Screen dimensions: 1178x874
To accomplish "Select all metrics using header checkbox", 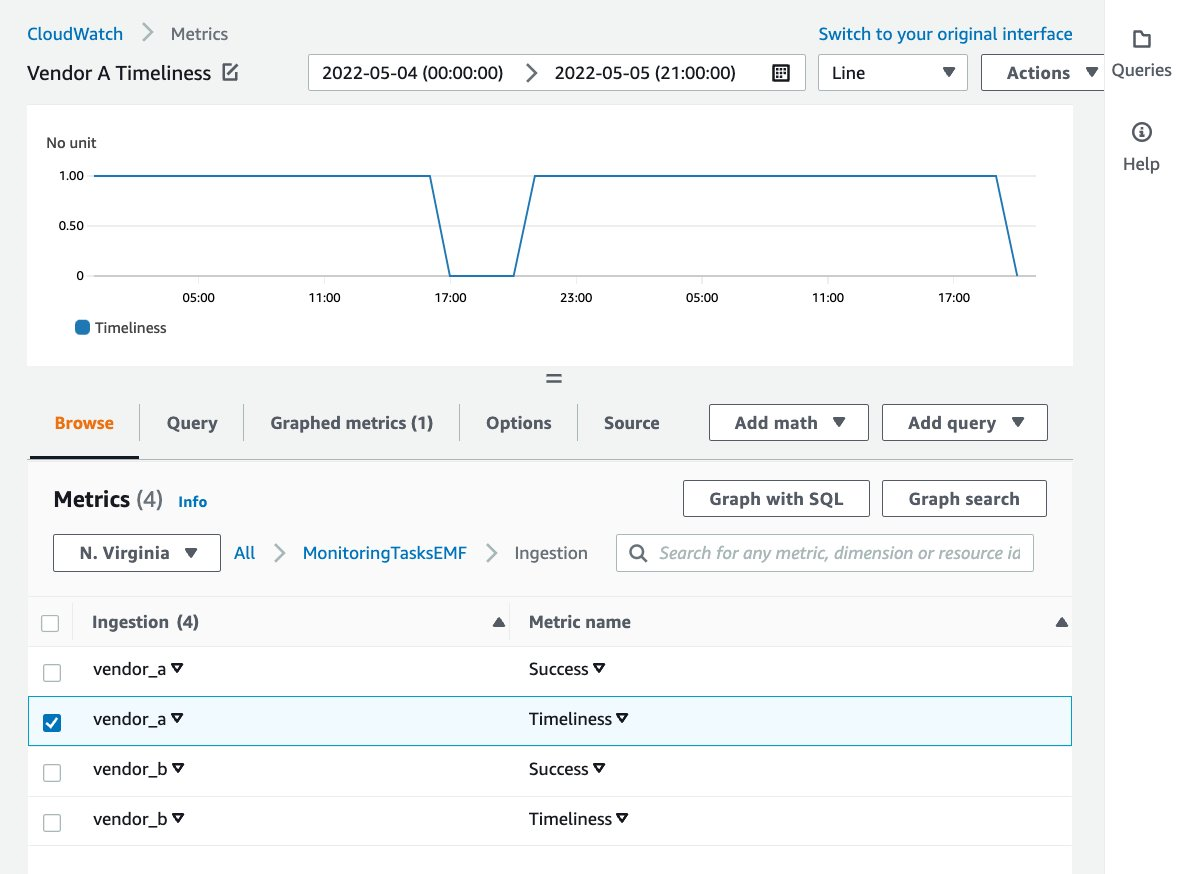I will [x=51, y=622].
